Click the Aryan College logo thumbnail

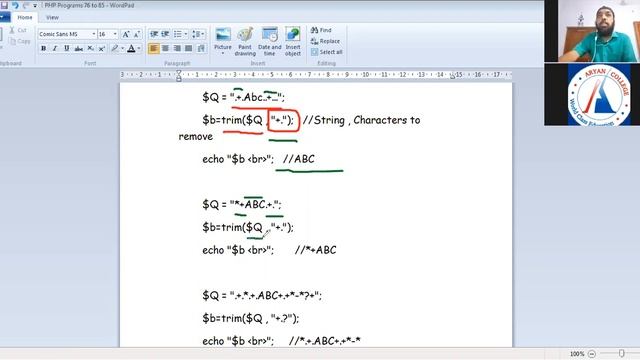tap(599, 95)
